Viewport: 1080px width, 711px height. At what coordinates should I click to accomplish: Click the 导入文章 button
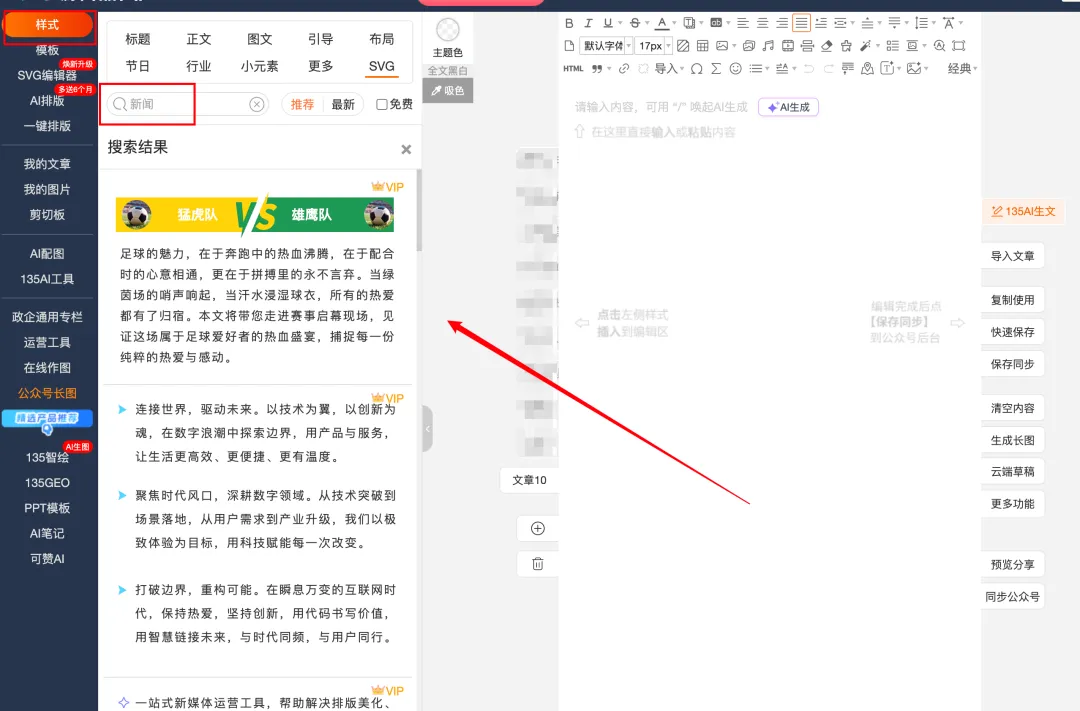click(1012, 256)
